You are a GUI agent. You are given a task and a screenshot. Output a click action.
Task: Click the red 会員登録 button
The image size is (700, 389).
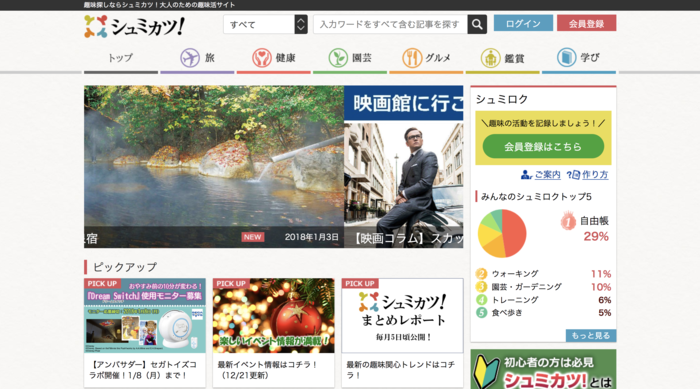[587, 23]
